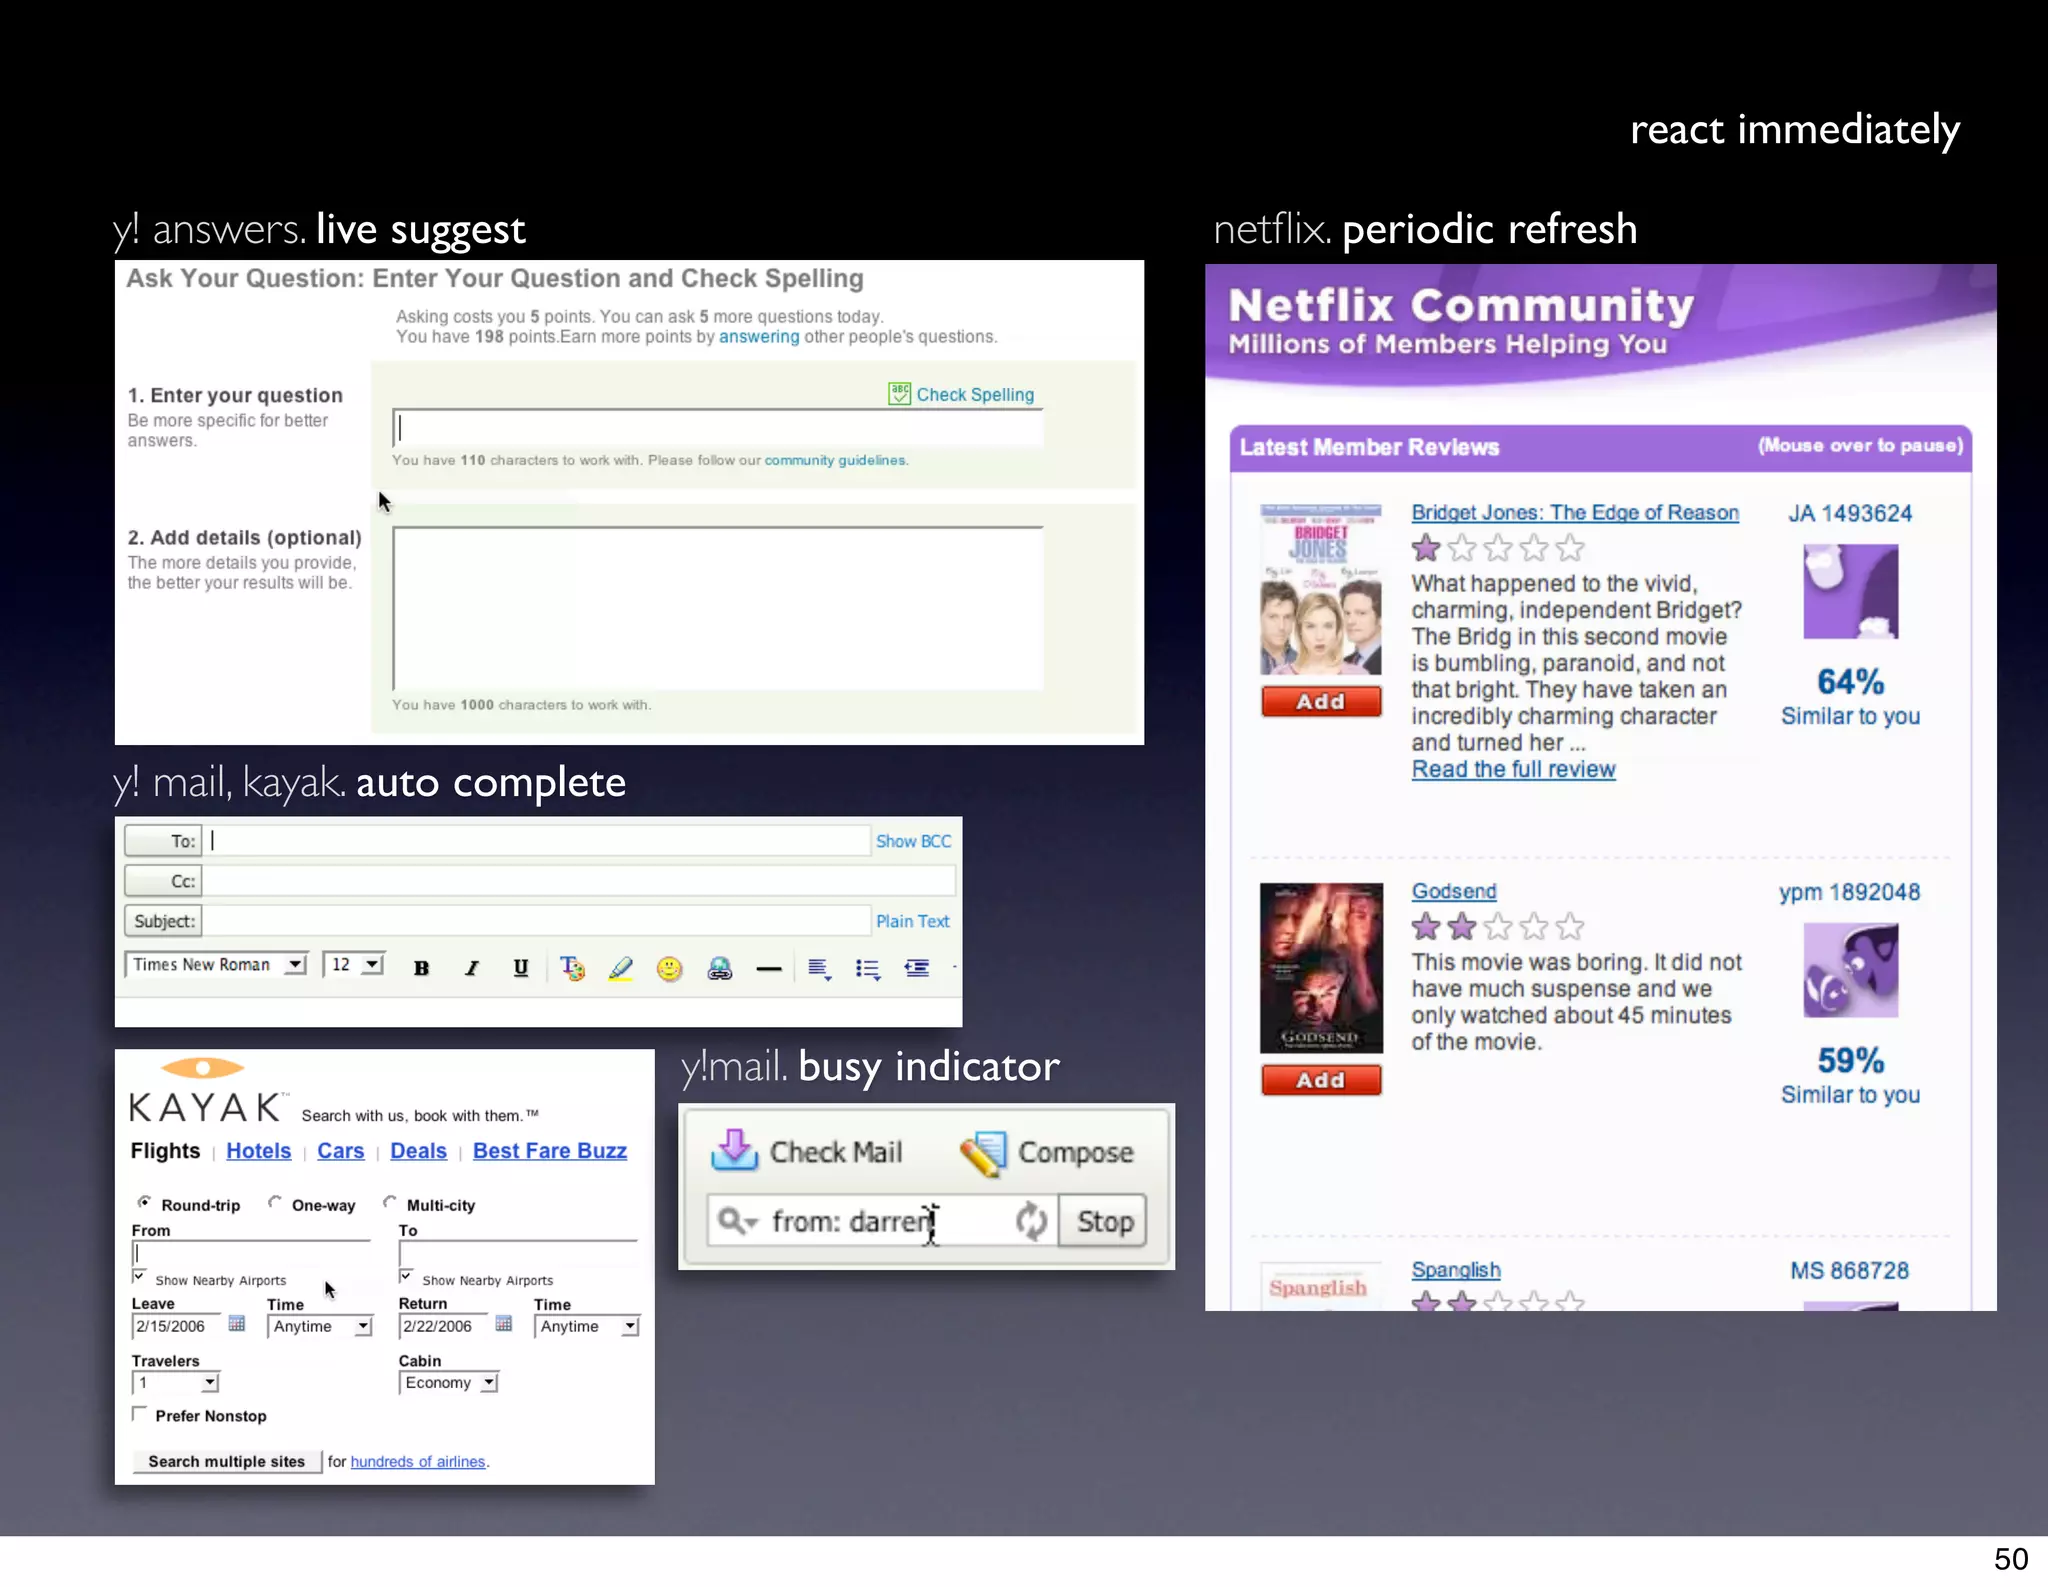This screenshot has height=1587, width=2048.
Task: Click the Godsend movie poster thumbnail
Action: 1321,967
